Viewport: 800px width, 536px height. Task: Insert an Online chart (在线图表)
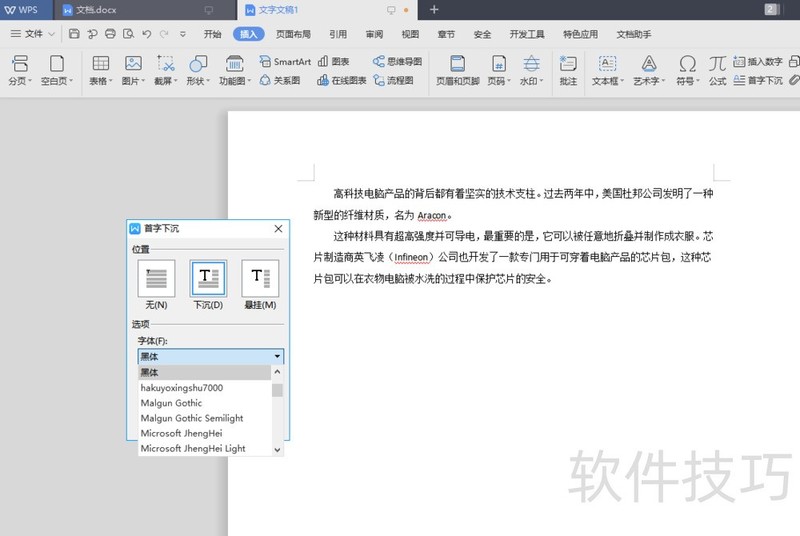pos(341,81)
